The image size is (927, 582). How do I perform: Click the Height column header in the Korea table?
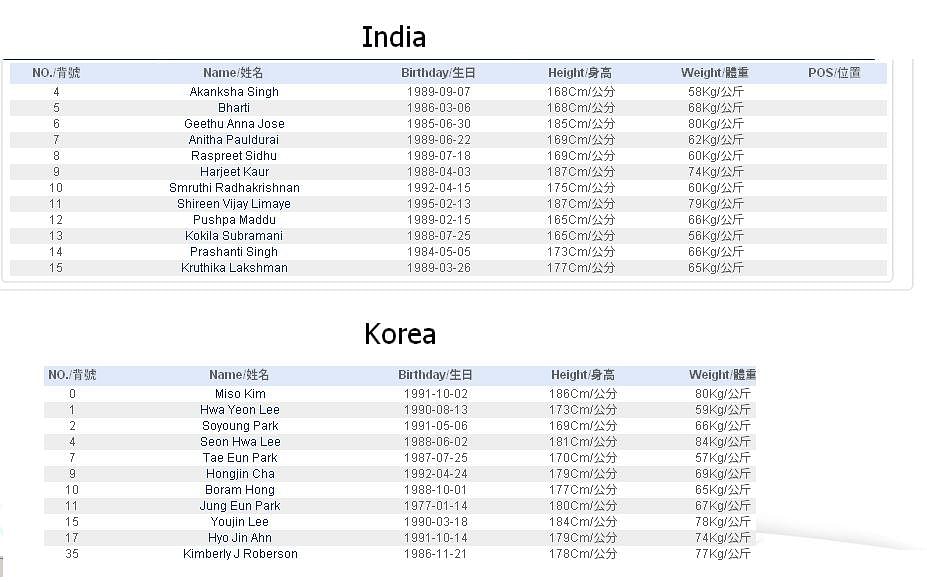tap(583, 375)
